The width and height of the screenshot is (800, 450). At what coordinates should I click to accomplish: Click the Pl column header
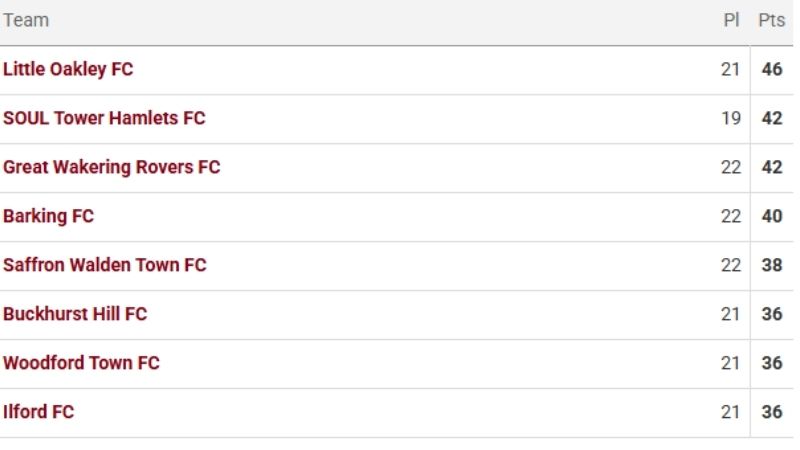coord(731,20)
